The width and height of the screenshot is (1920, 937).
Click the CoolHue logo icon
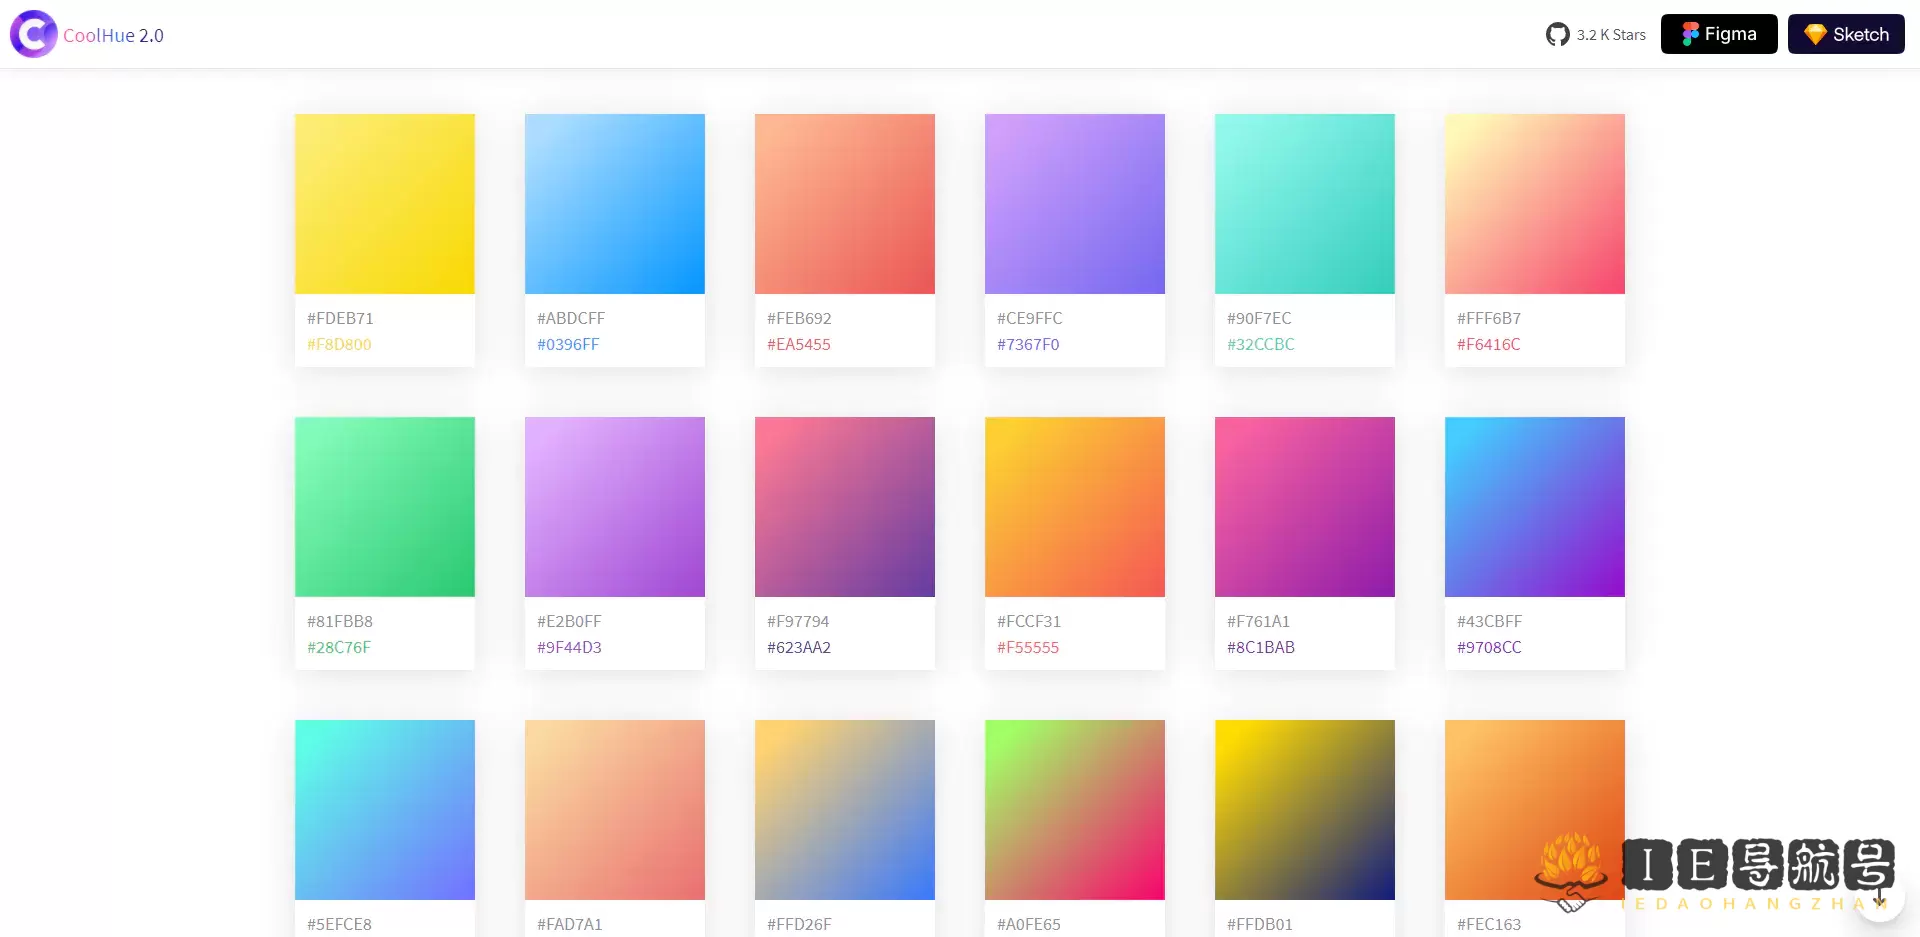[33, 33]
